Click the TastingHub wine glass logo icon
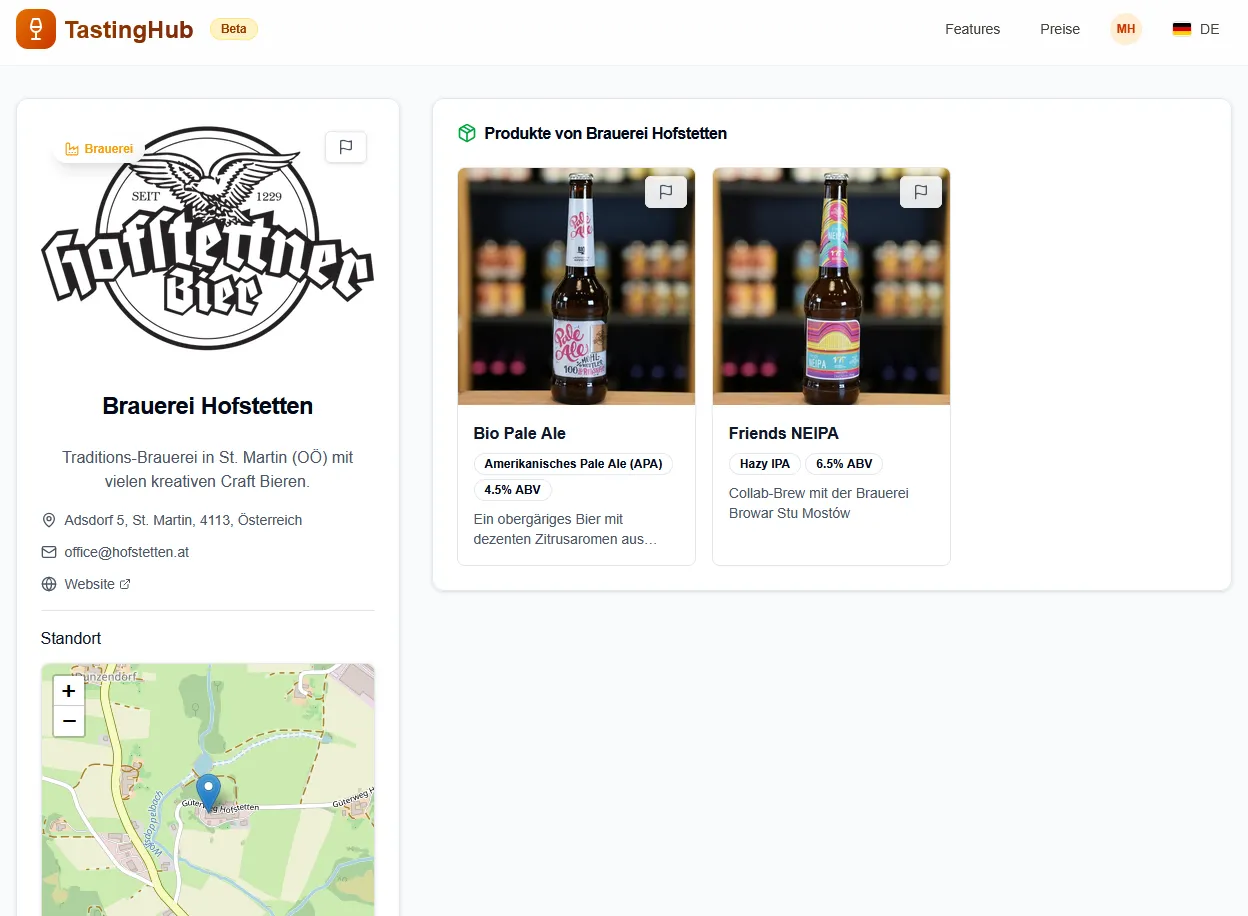Image resolution: width=1248 pixels, height=916 pixels. [36, 29]
